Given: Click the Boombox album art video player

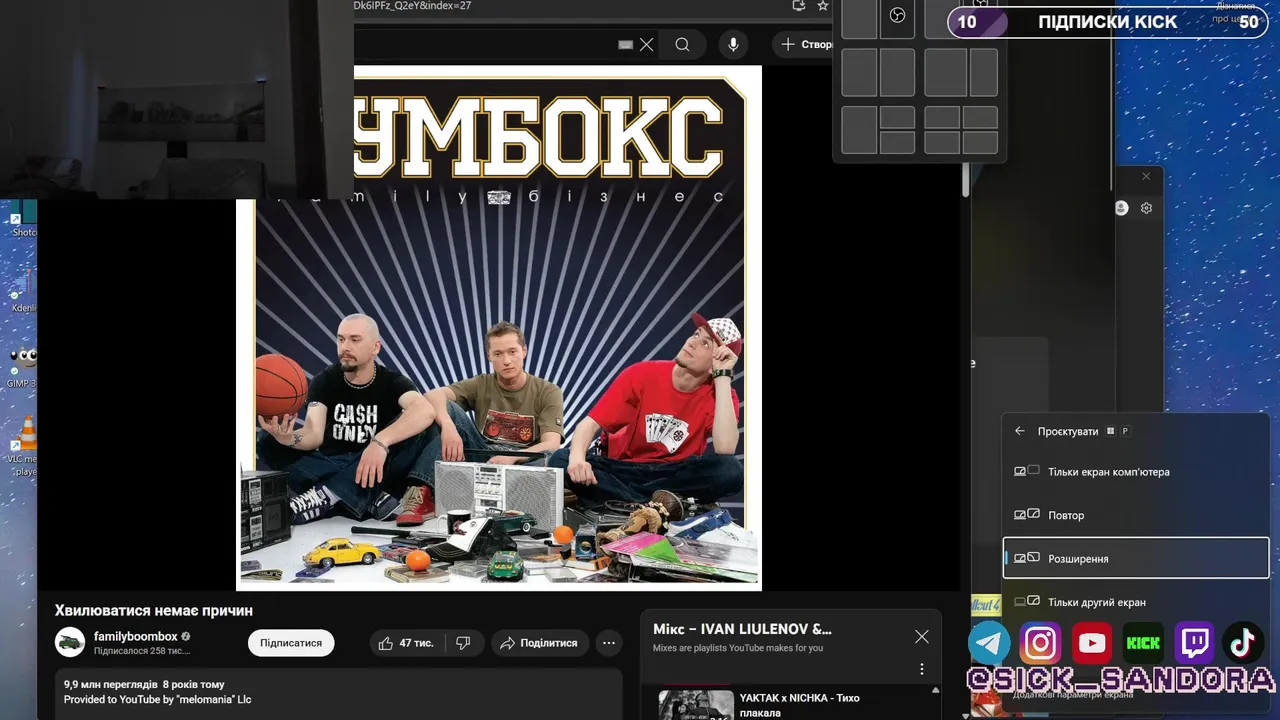Looking at the screenshot, I should click(x=498, y=328).
